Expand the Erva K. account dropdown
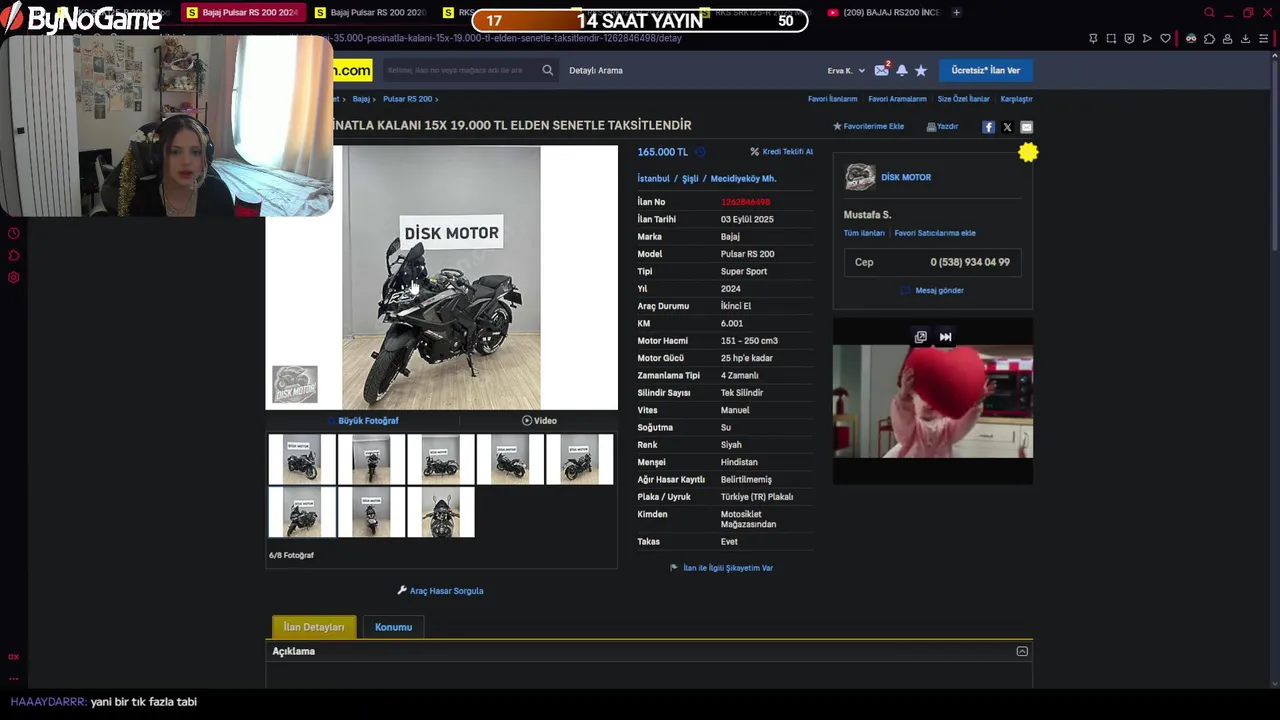The height and width of the screenshot is (720, 1280). [846, 71]
